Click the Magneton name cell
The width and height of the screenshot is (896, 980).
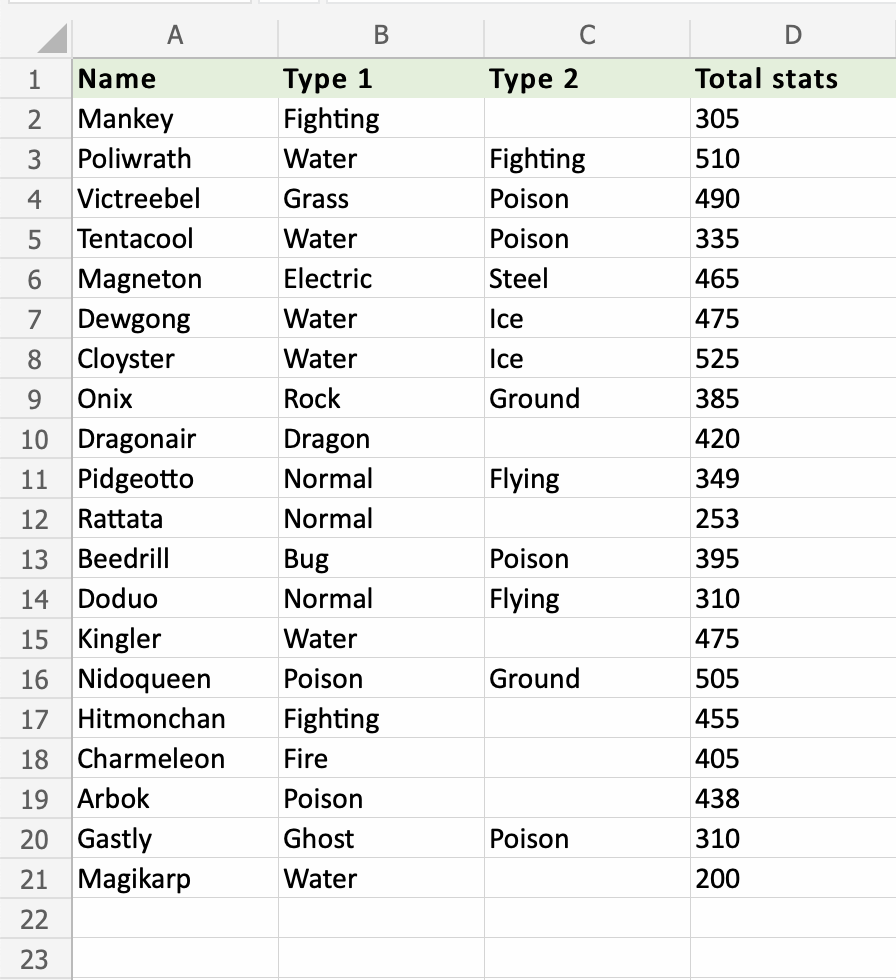(x=175, y=279)
